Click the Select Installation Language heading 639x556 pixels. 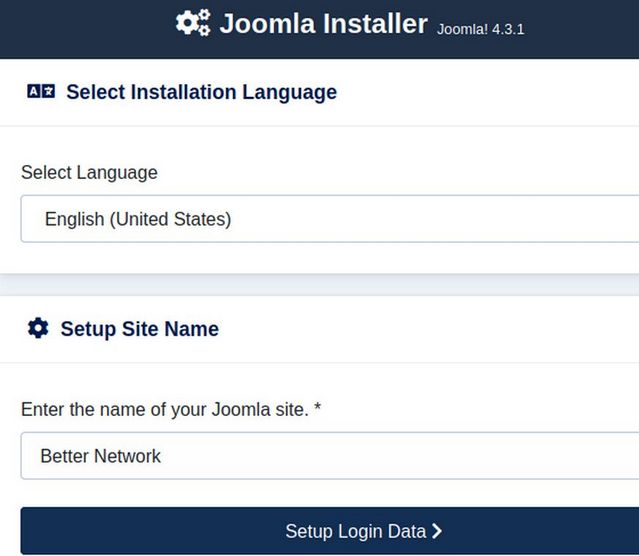[201, 92]
